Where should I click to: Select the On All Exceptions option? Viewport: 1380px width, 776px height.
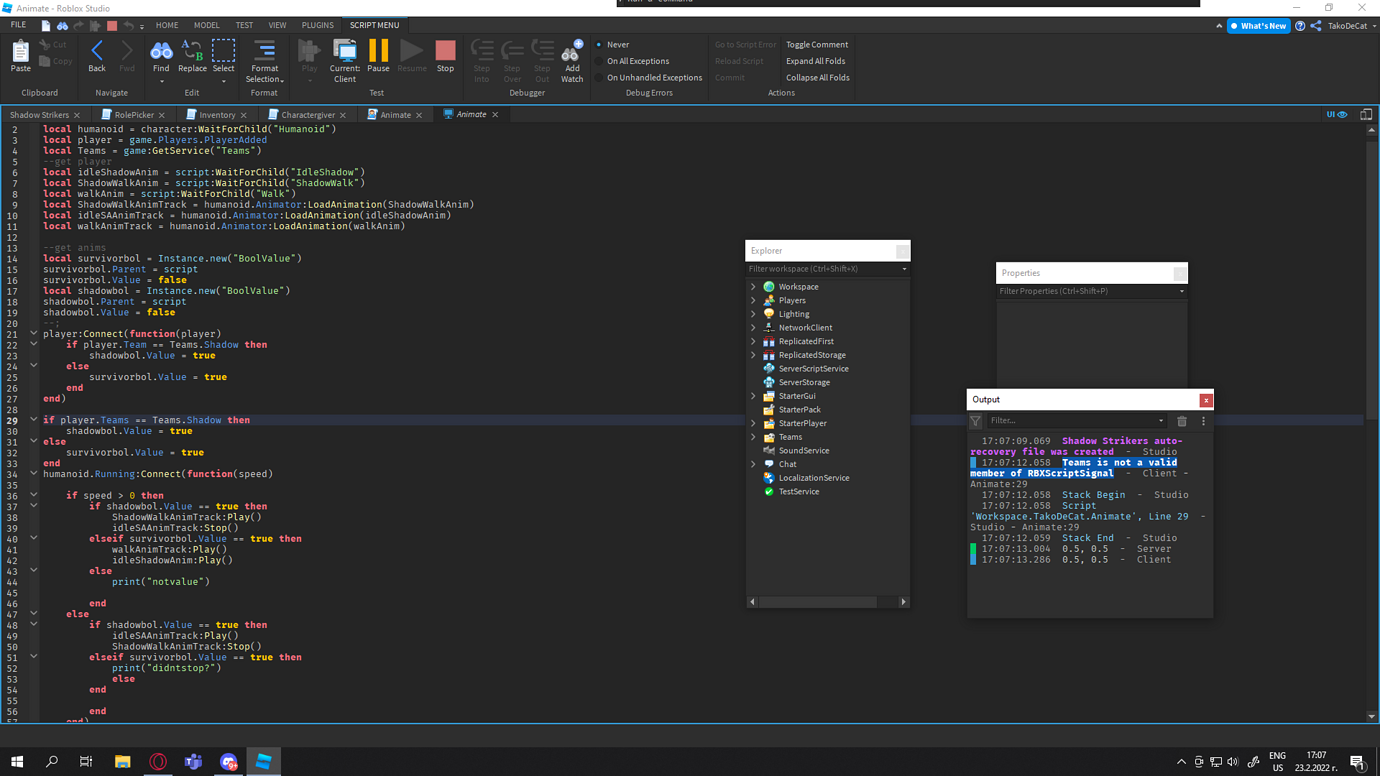pos(632,61)
